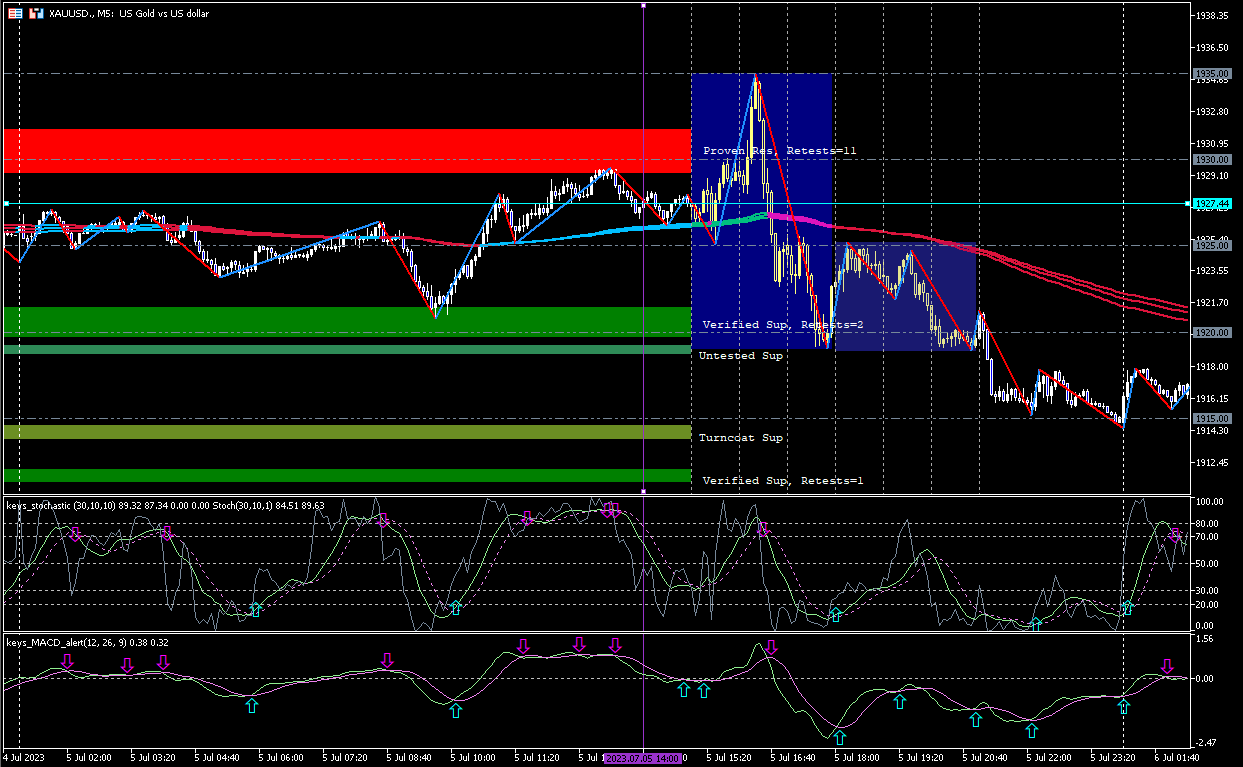Select the 'Untested Sup' text label
This screenshot has width=1243, height=767.
(740, 356)
